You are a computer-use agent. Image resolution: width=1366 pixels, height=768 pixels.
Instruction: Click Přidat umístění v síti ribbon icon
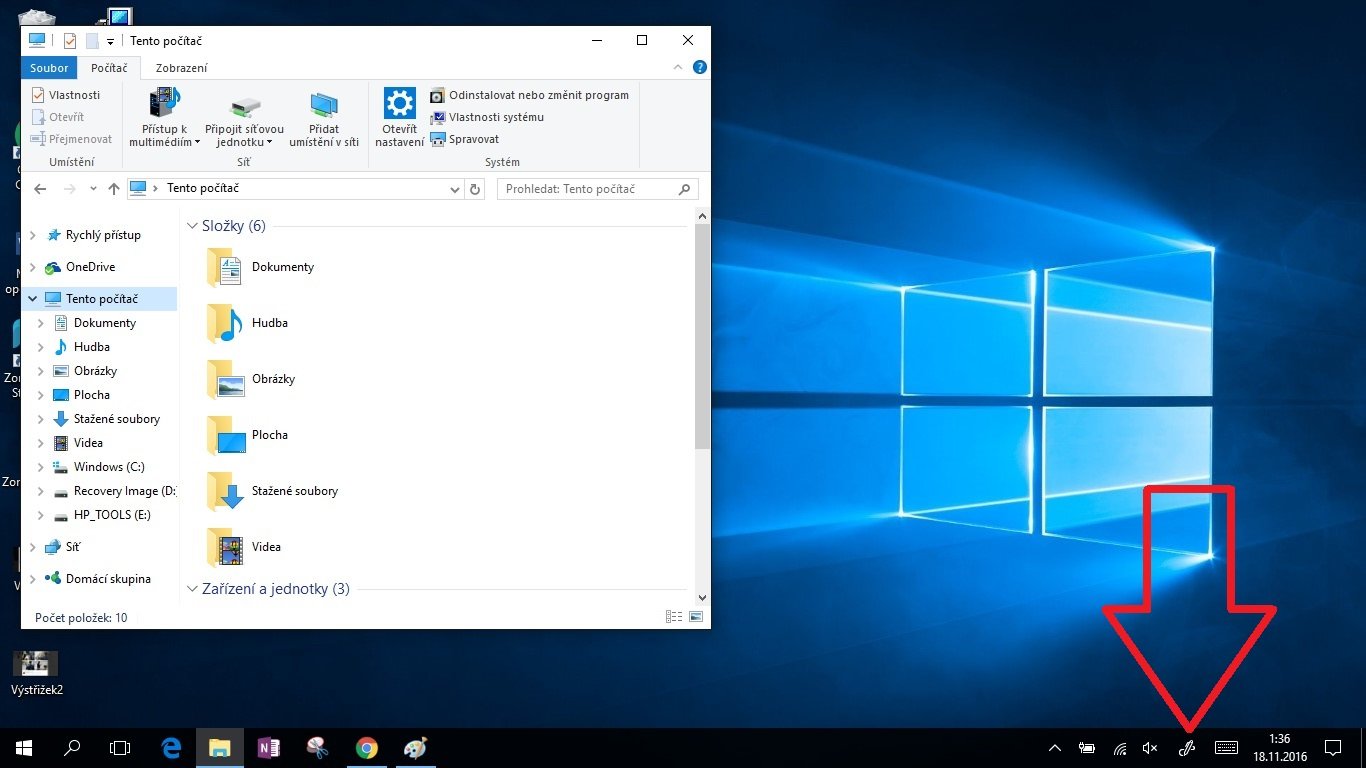pyautogui.click(x=324, y=104)
